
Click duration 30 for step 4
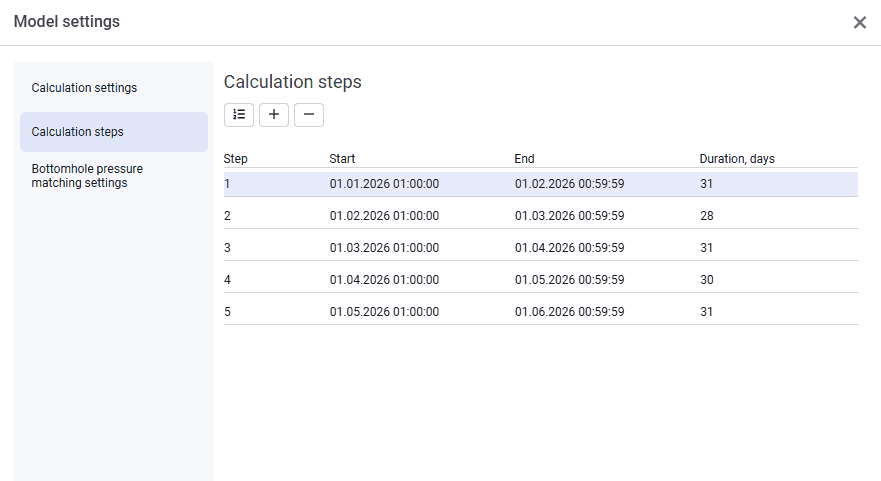pyautogui.click(x=707, y=280)
